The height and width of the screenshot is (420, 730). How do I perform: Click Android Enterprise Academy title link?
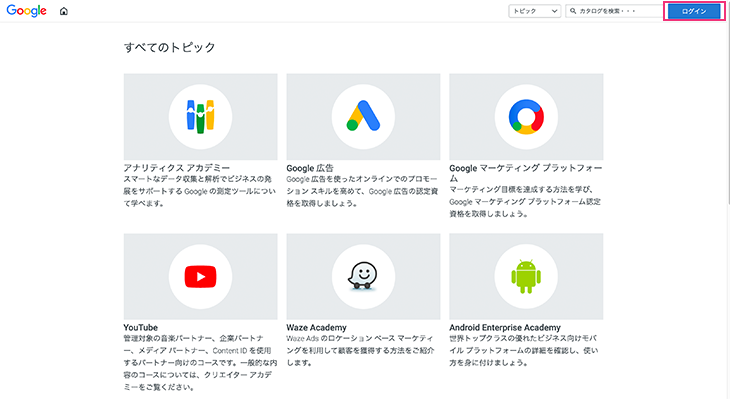point(505,327)
